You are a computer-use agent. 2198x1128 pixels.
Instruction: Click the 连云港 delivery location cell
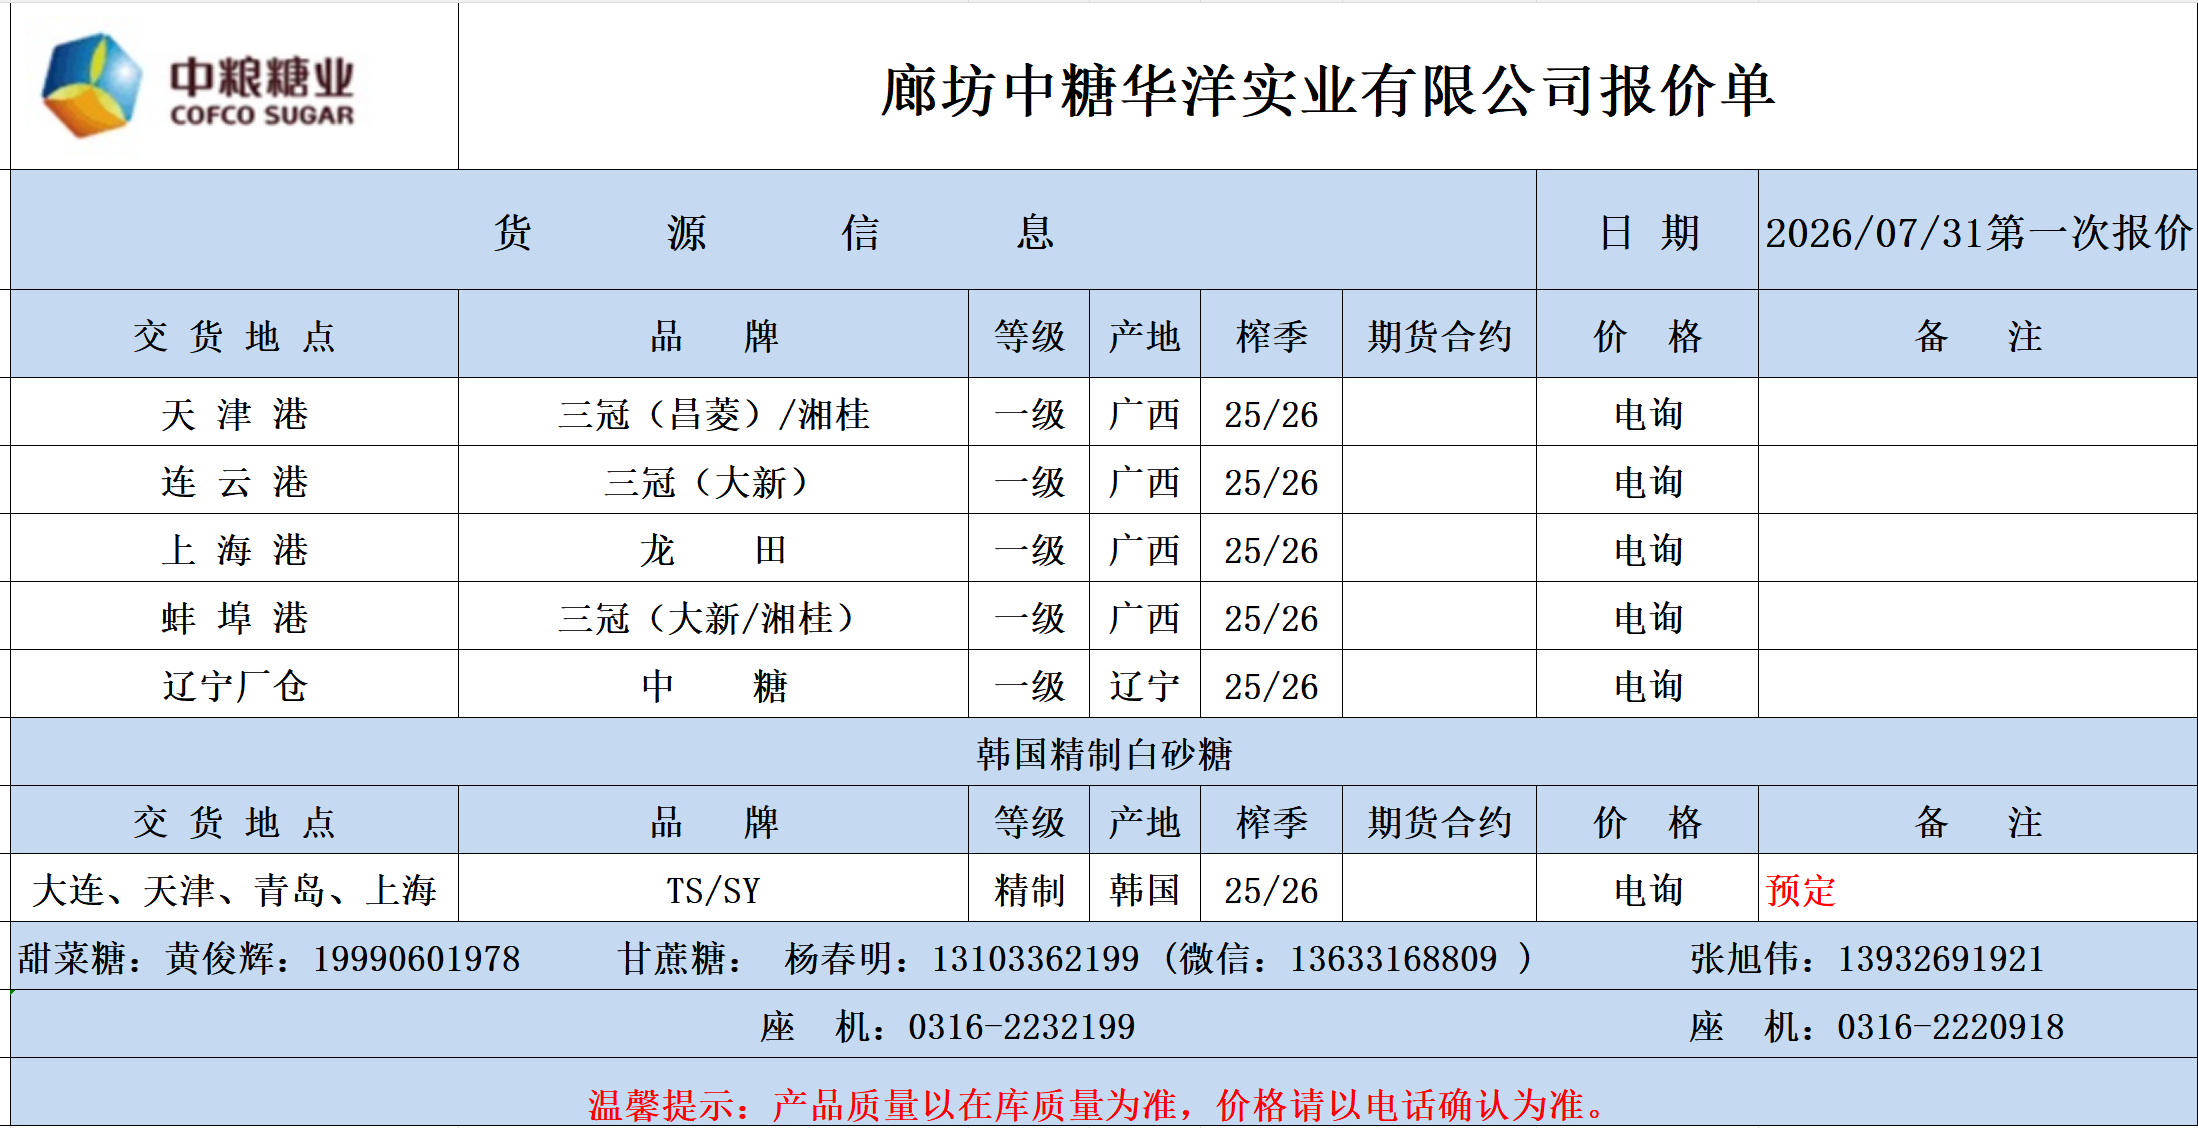234,480
